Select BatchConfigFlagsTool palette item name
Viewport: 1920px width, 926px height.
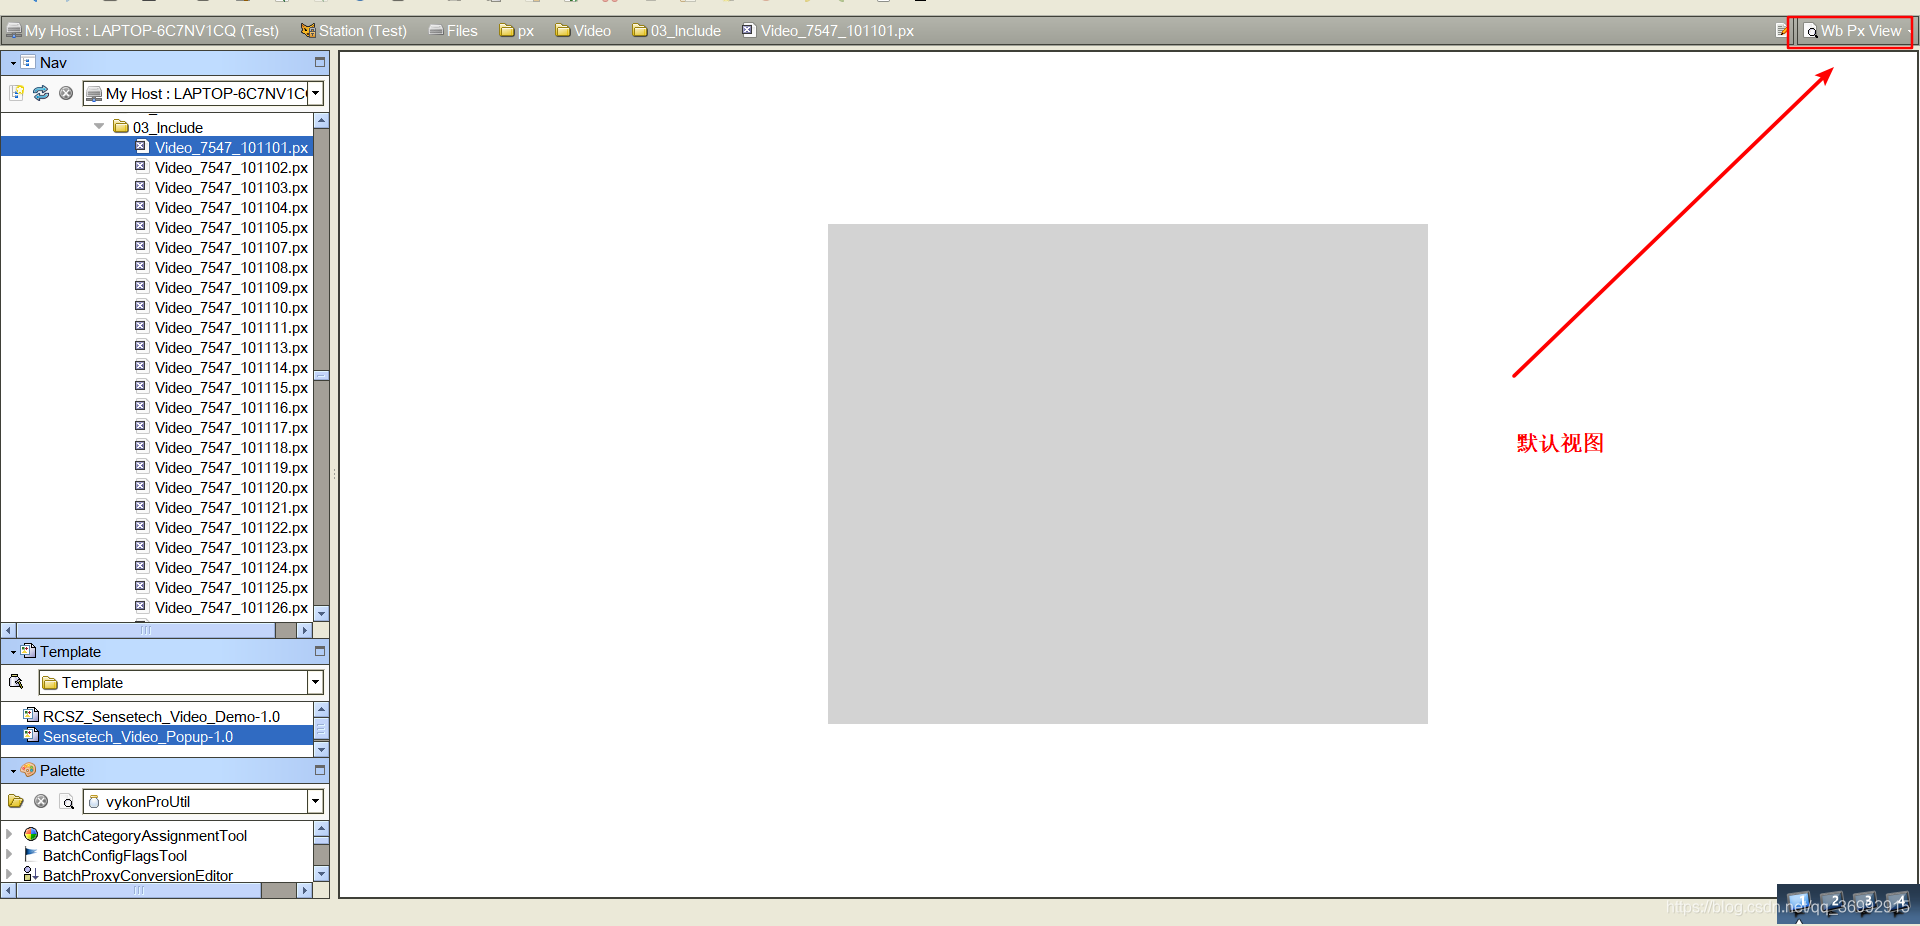[x=115, y=855]
